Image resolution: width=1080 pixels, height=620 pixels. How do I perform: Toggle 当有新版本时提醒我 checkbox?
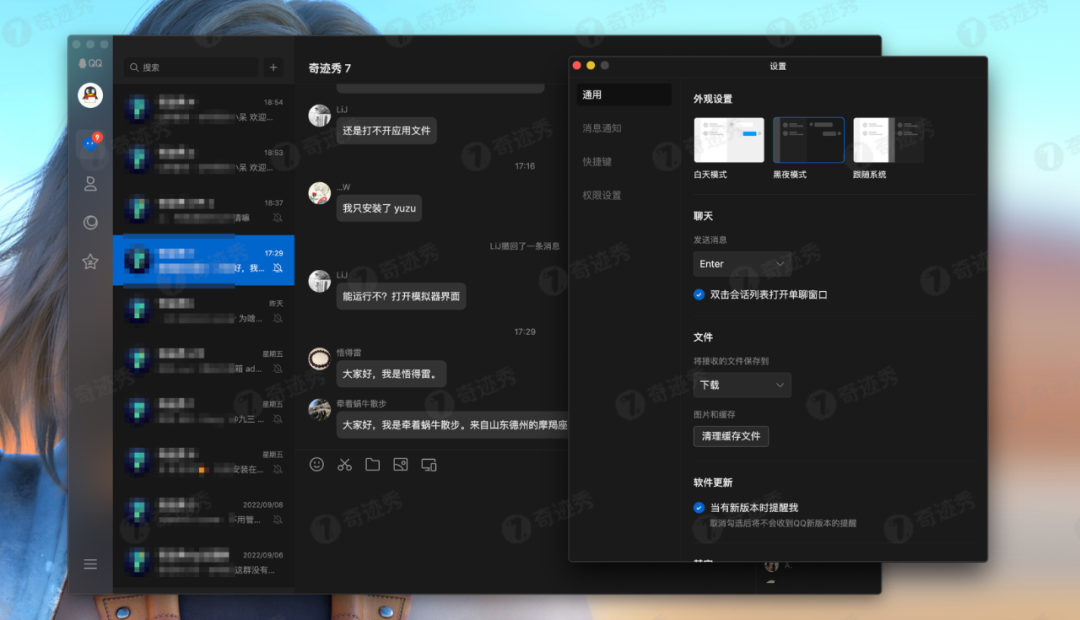pos(699,508)
